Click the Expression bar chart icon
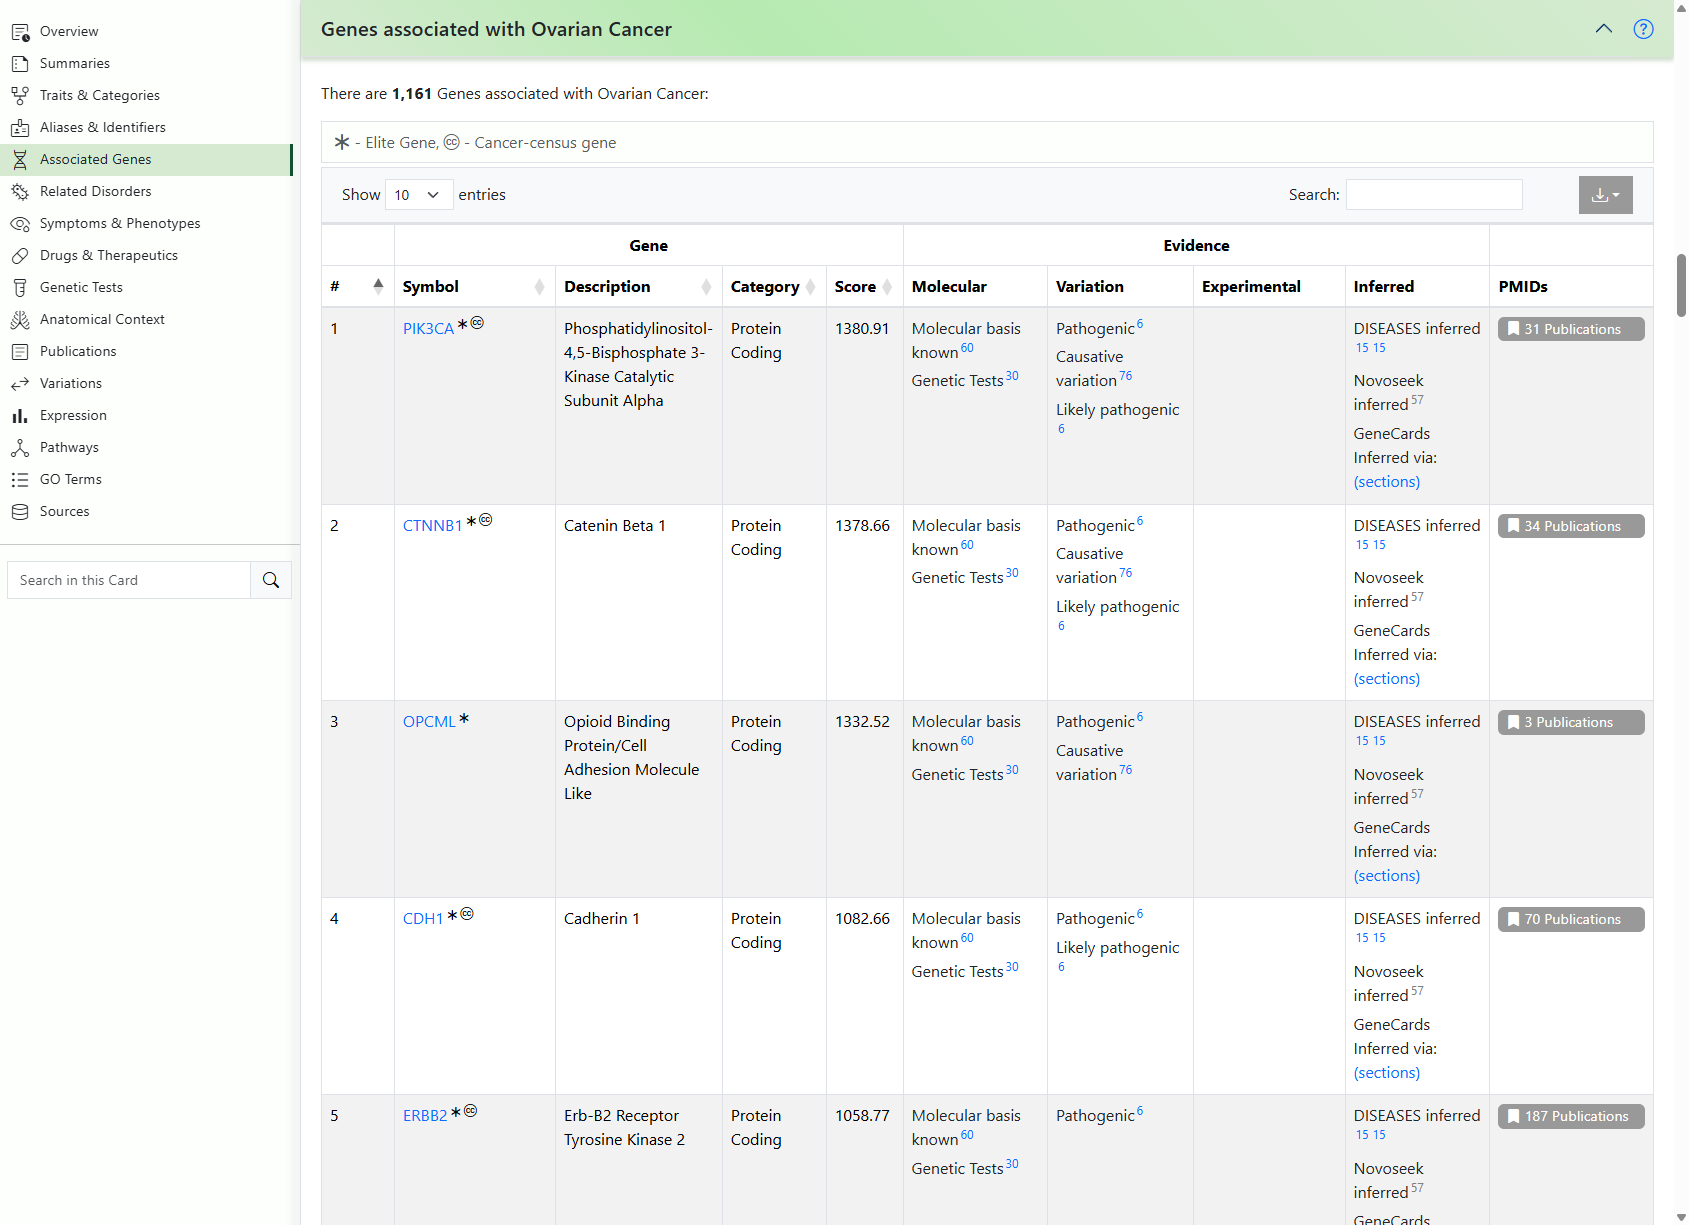 20,415
